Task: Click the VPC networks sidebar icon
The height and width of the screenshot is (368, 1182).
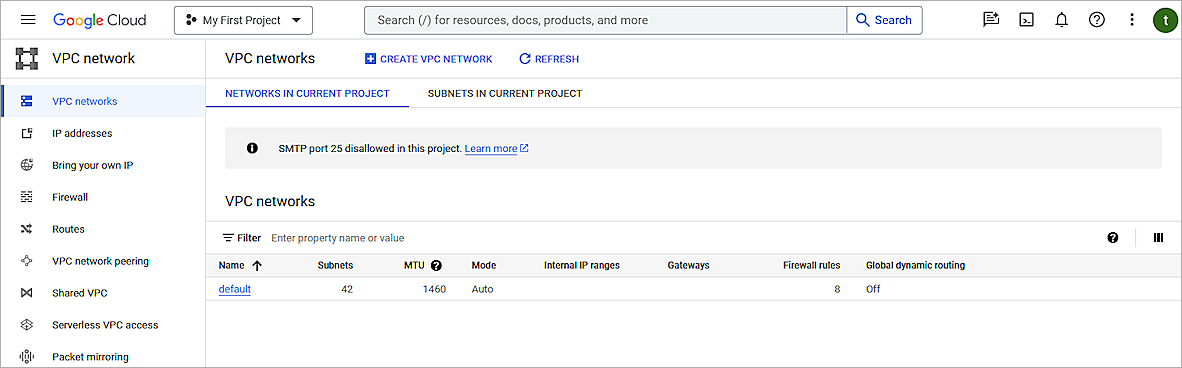Action: click(x=26, y=101)
